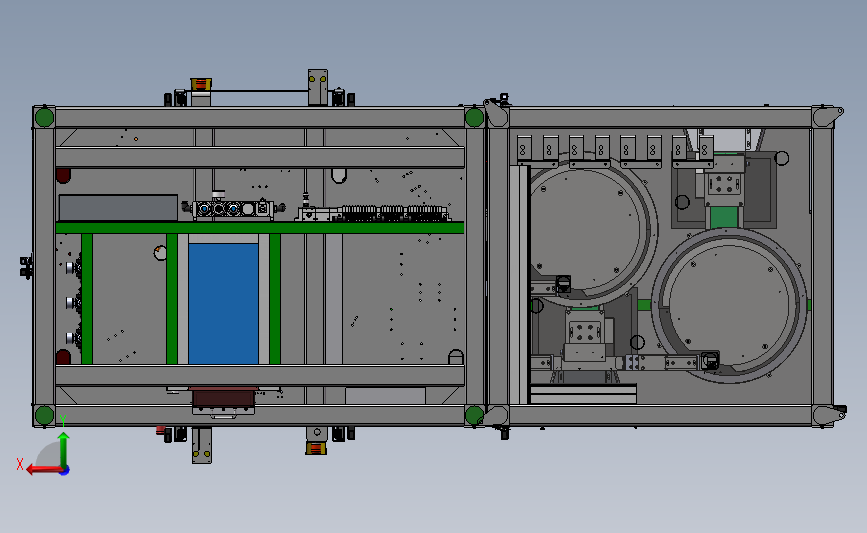Select the bottom-right corner bracket of frame

[x=828, y=415]
